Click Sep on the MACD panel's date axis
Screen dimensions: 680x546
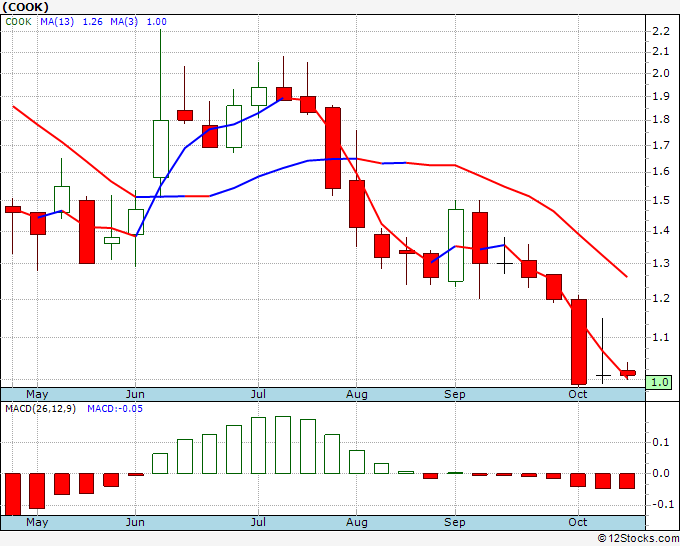(x=454, y=522)
